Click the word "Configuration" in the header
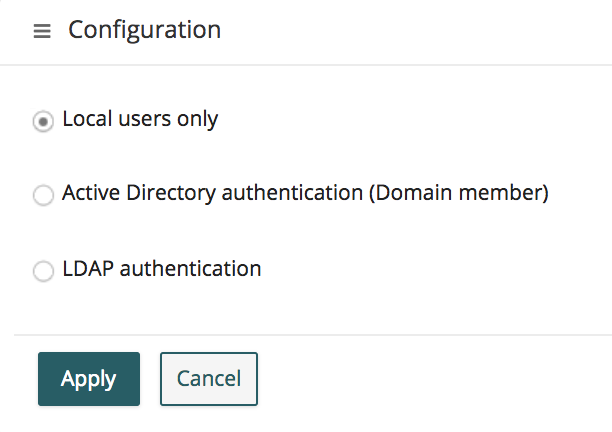The height and width of the screenshot is (432, 612). (144, 30)
